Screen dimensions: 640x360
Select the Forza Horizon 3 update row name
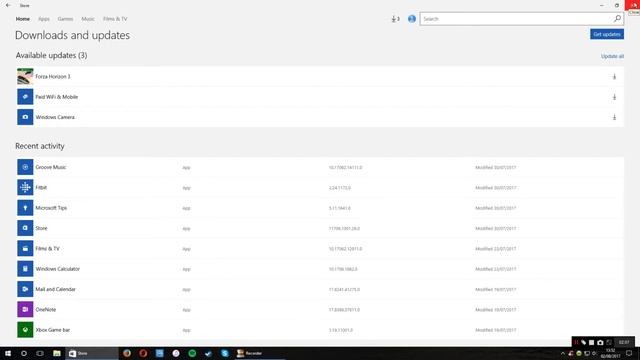click(53, 77)
